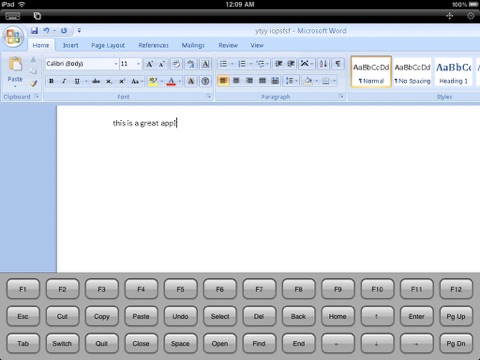Switch to Page Layout tab
Screen dimensions: 480x360
108,45
